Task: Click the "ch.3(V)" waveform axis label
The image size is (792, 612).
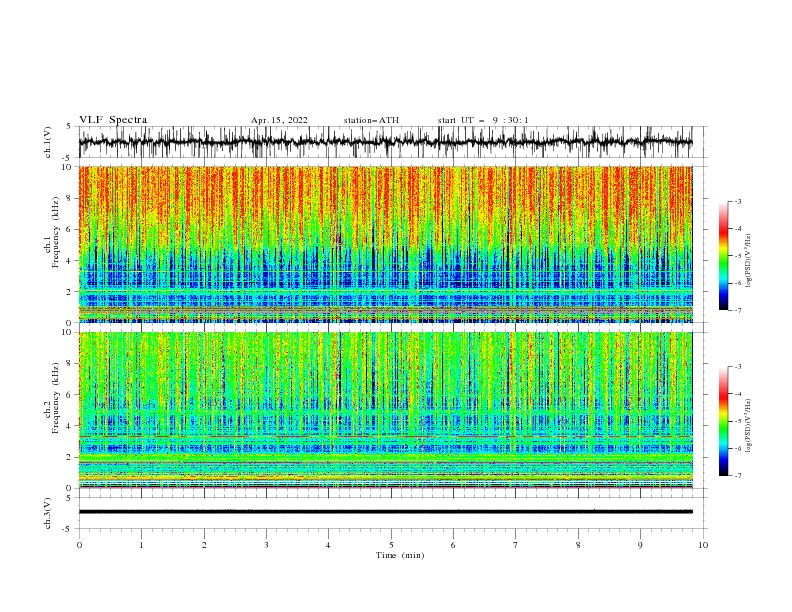Action: coord(48,513)
